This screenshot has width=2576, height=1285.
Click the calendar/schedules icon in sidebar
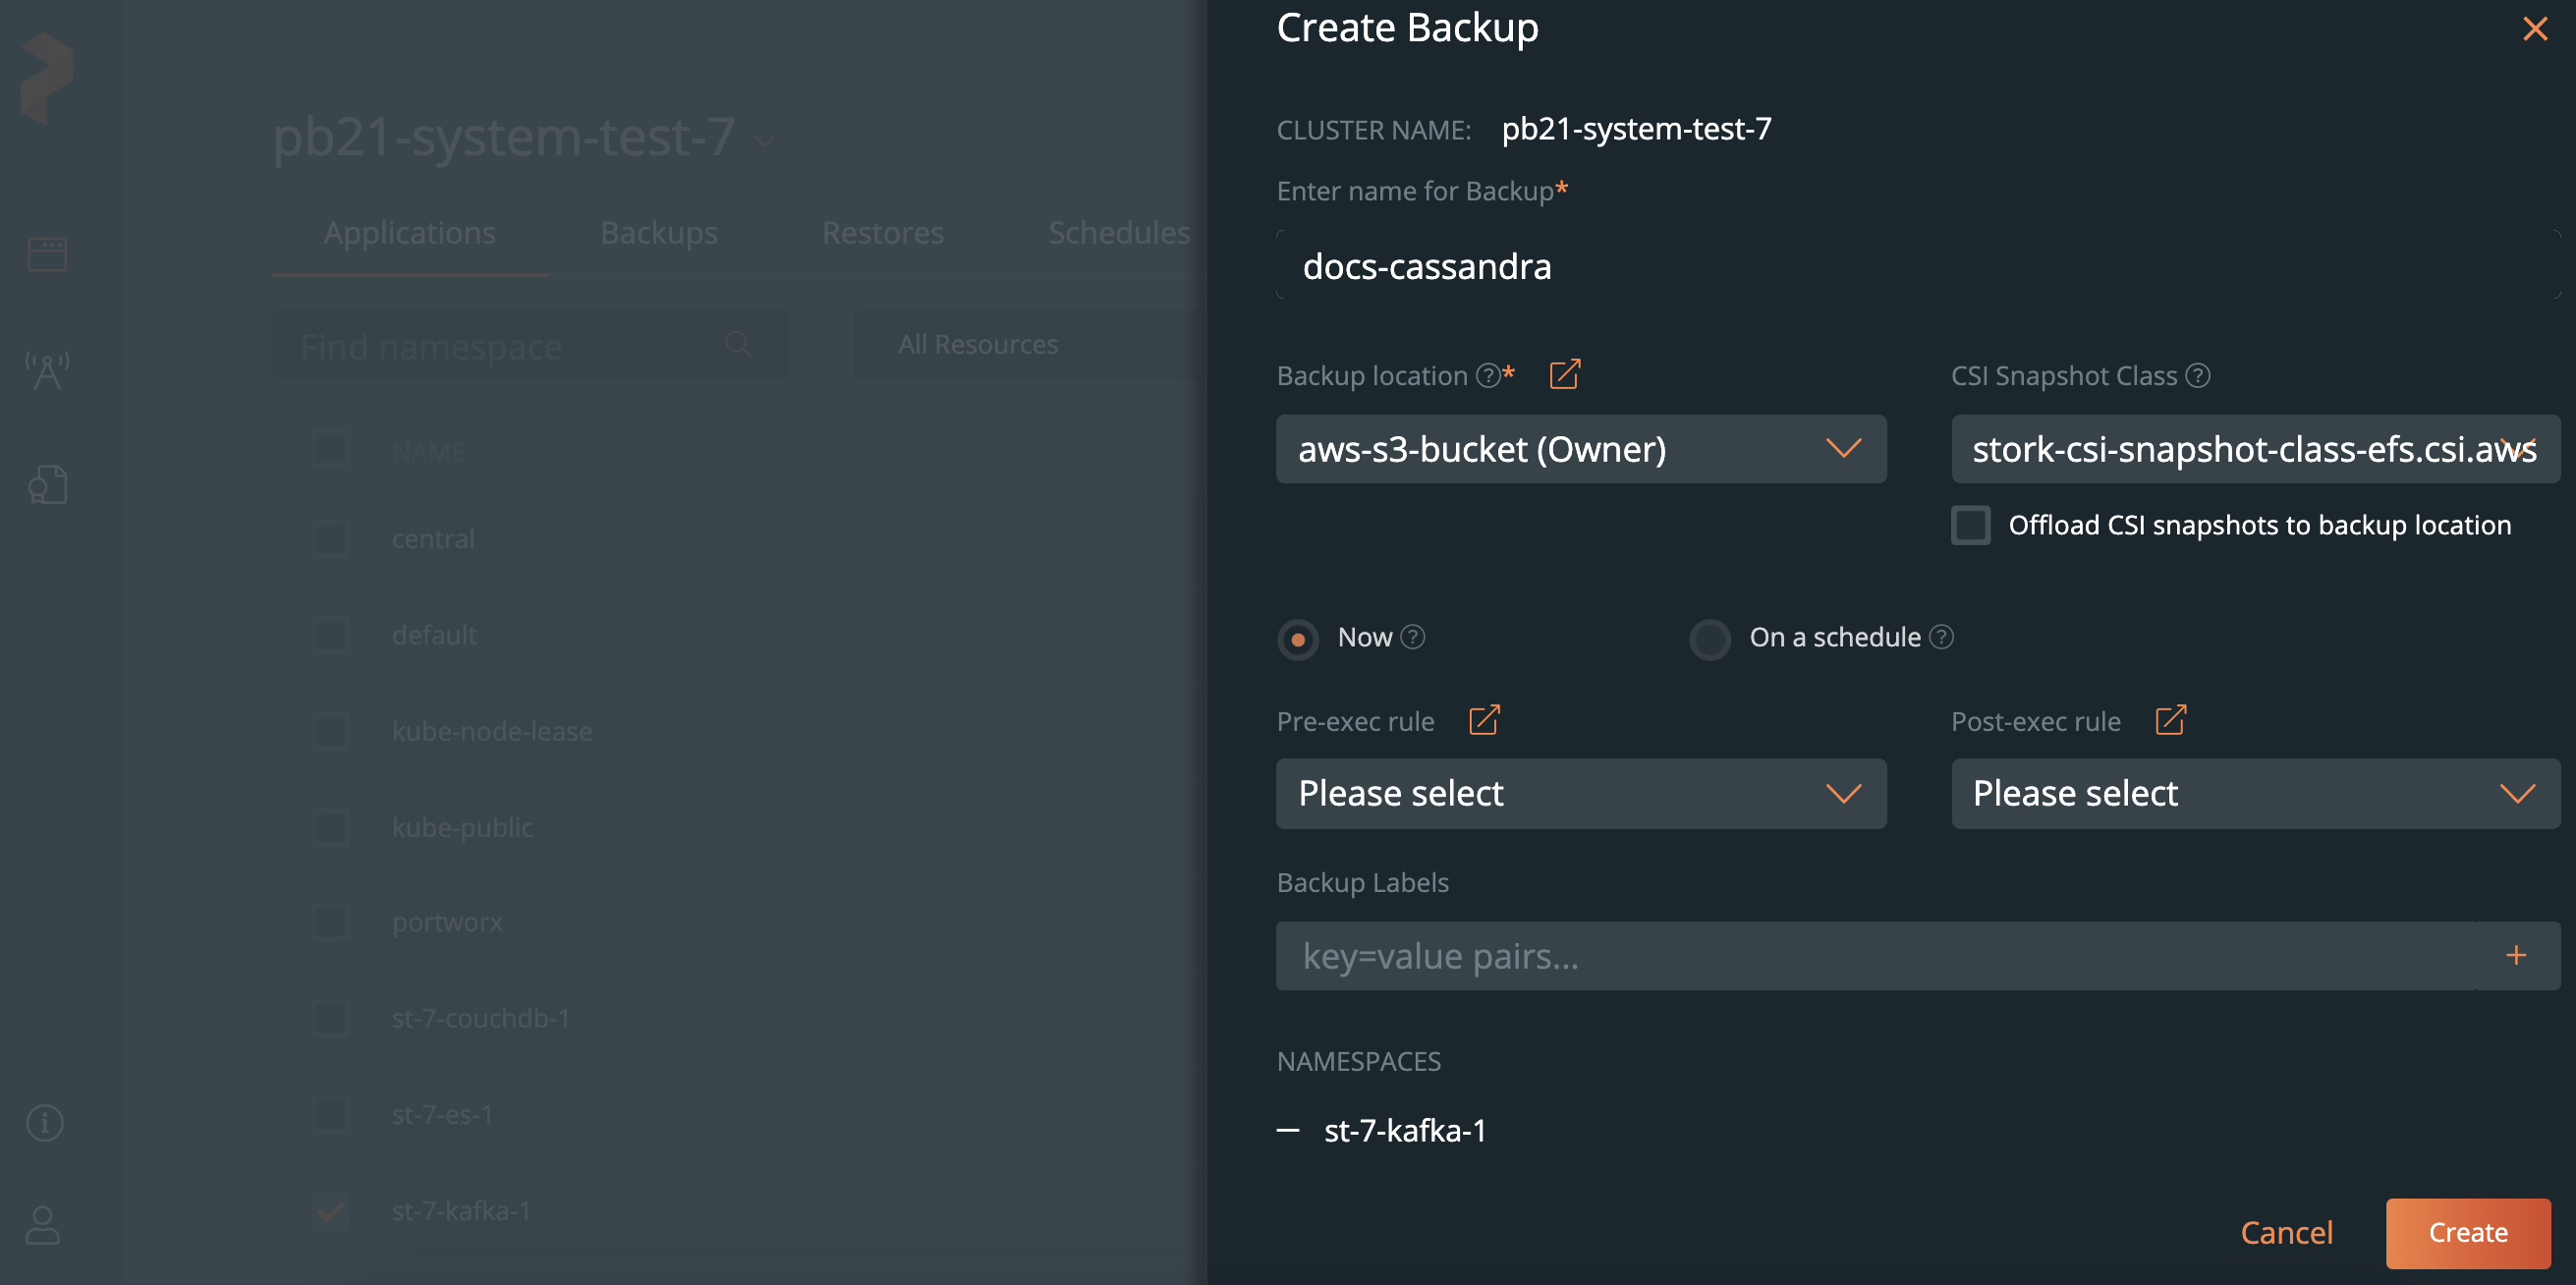click(46, 253)
